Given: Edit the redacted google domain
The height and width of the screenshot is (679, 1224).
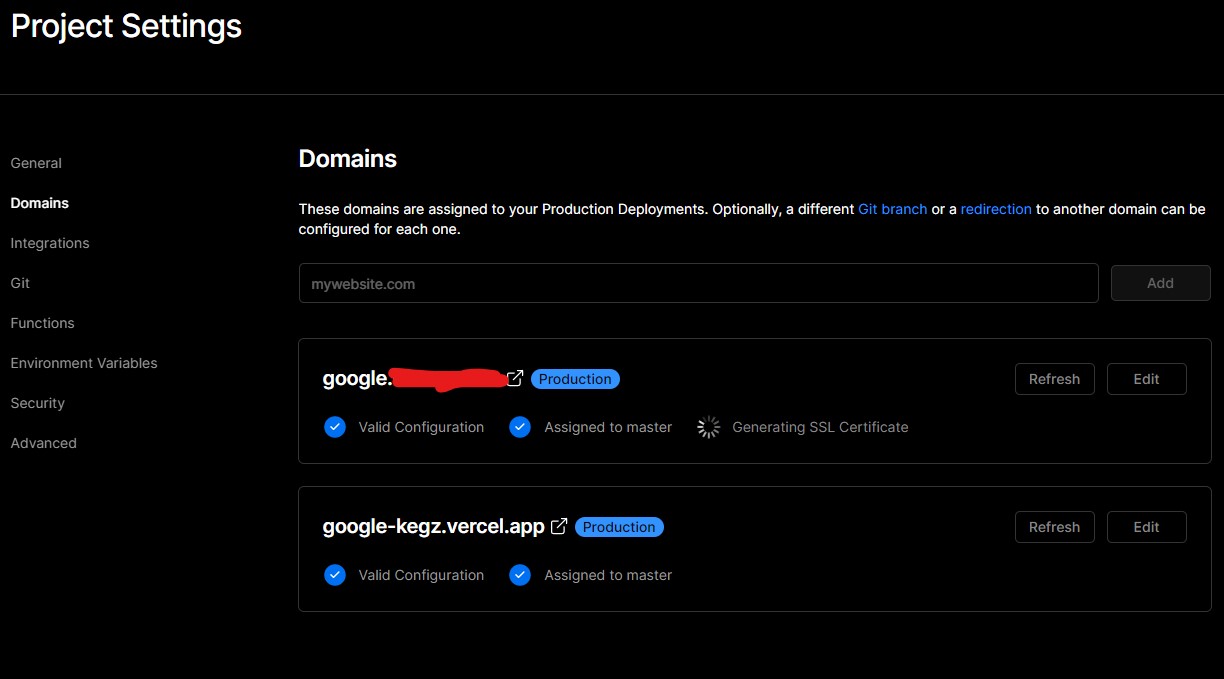Looking at the screenshot, I should point(1146,379).
